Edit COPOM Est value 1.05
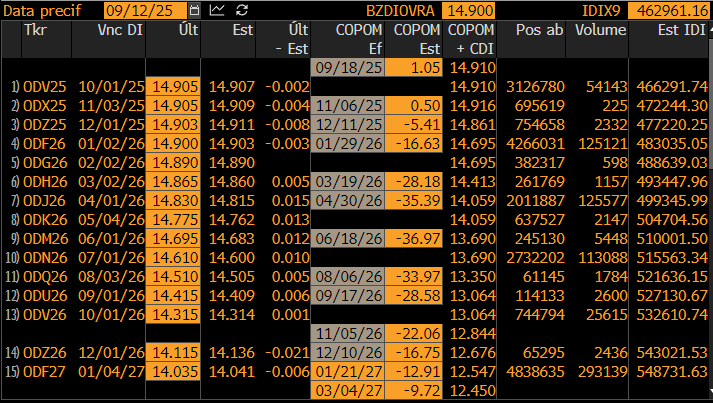The image size is (713, 403). pos(413,67)
